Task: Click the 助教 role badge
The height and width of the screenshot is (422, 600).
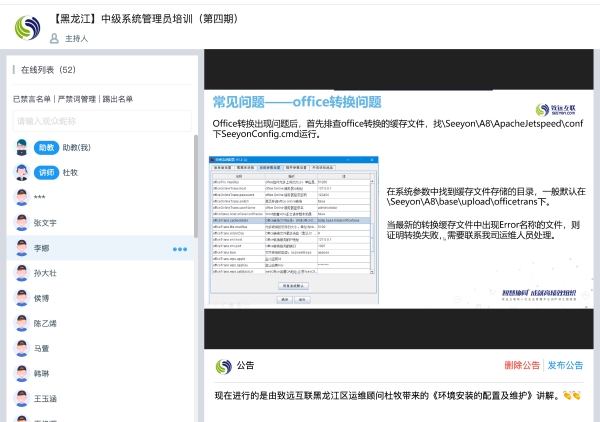Action: 46,147
